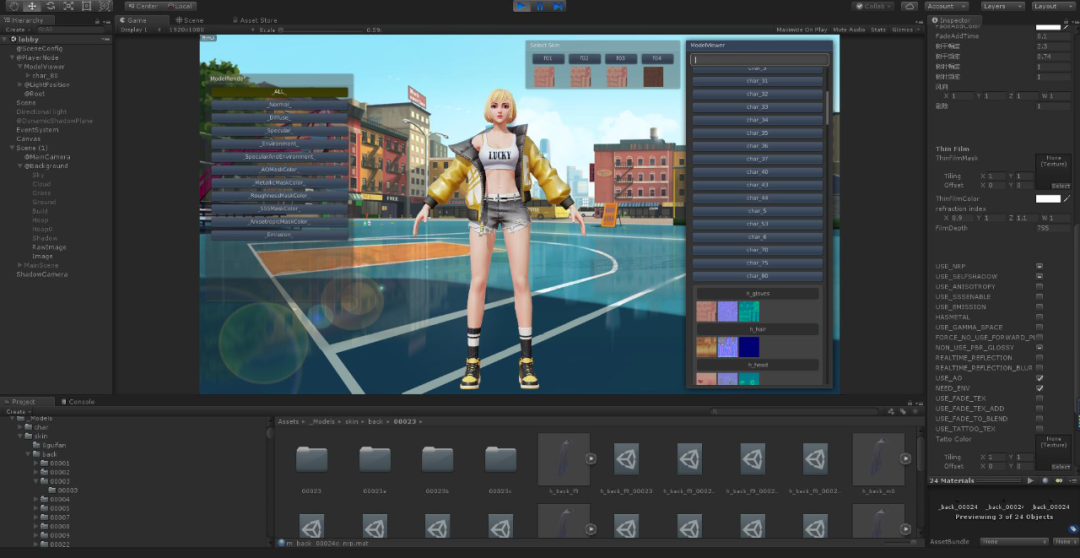This screenshot has height=558, width=1080.
Task: Select the Hand tool in toolbar
Action: (13, 6)
